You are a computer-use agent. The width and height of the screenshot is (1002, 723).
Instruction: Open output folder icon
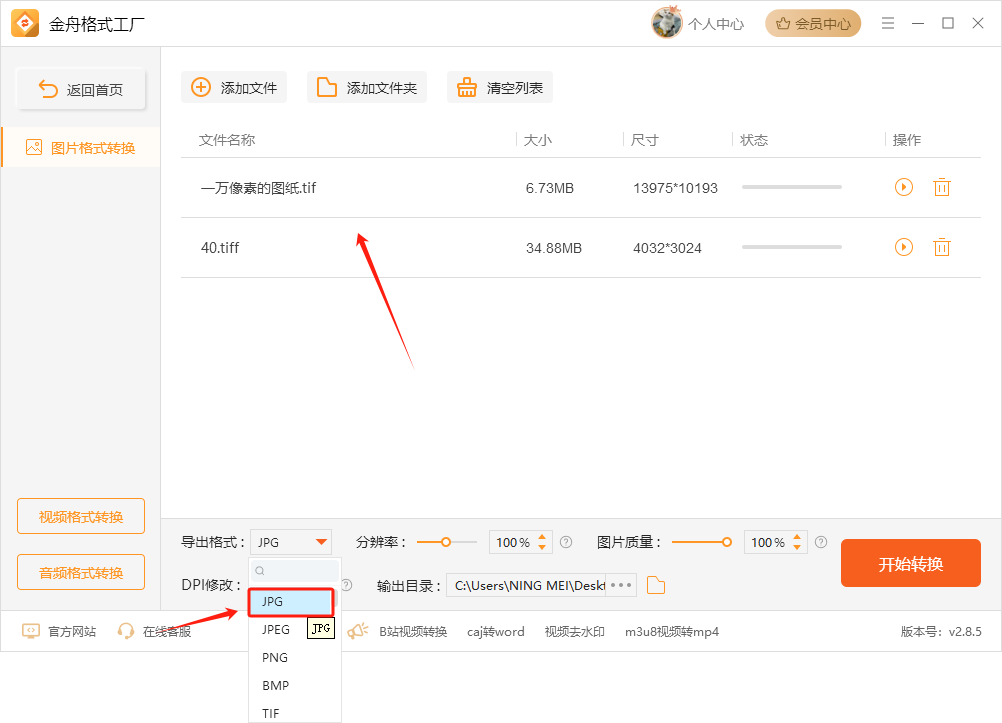[x=656, y=585]
